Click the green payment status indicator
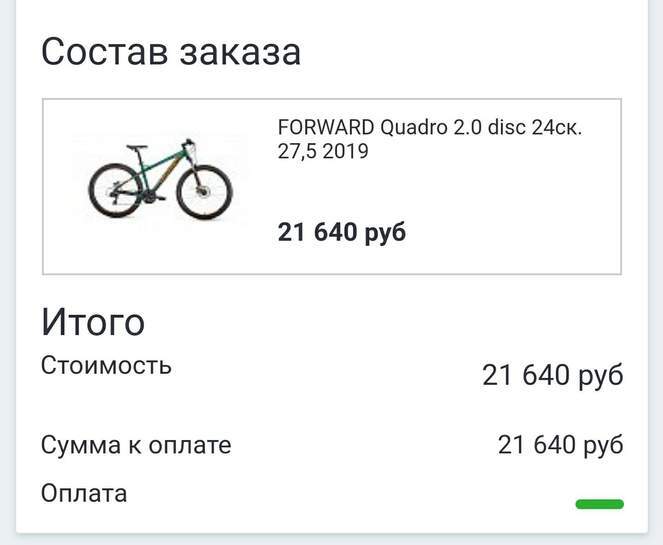663x545 pixels. click(599, 504)
